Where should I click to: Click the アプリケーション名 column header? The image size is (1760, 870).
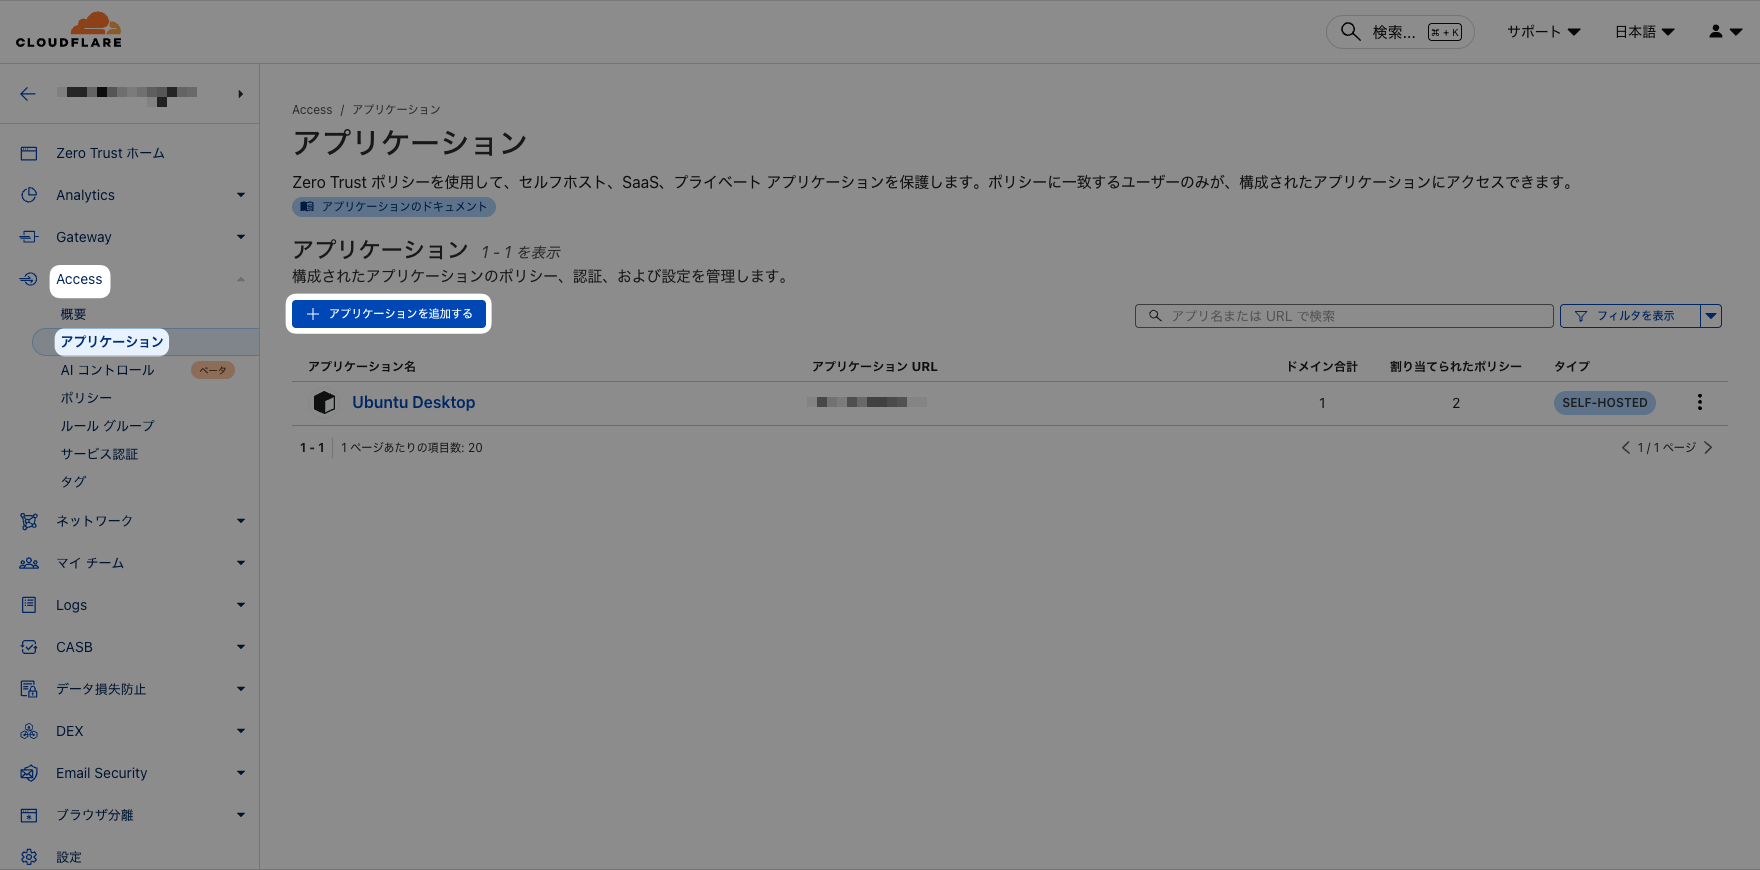(362, 367)
